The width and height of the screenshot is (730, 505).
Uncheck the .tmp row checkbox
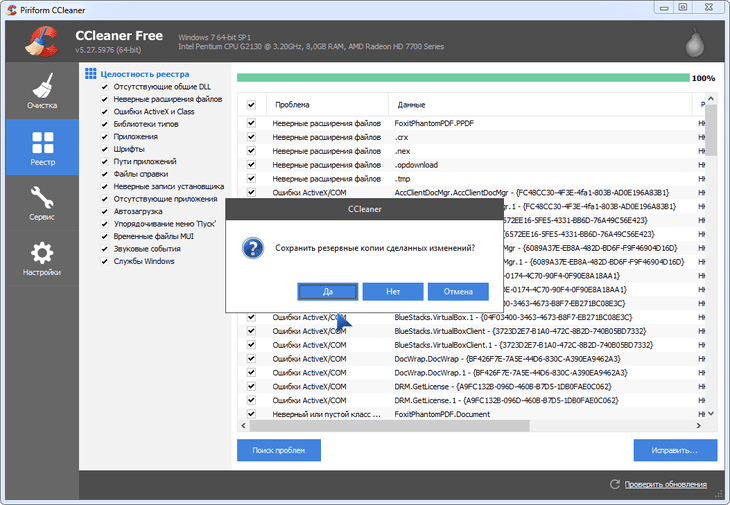point(251,178)
